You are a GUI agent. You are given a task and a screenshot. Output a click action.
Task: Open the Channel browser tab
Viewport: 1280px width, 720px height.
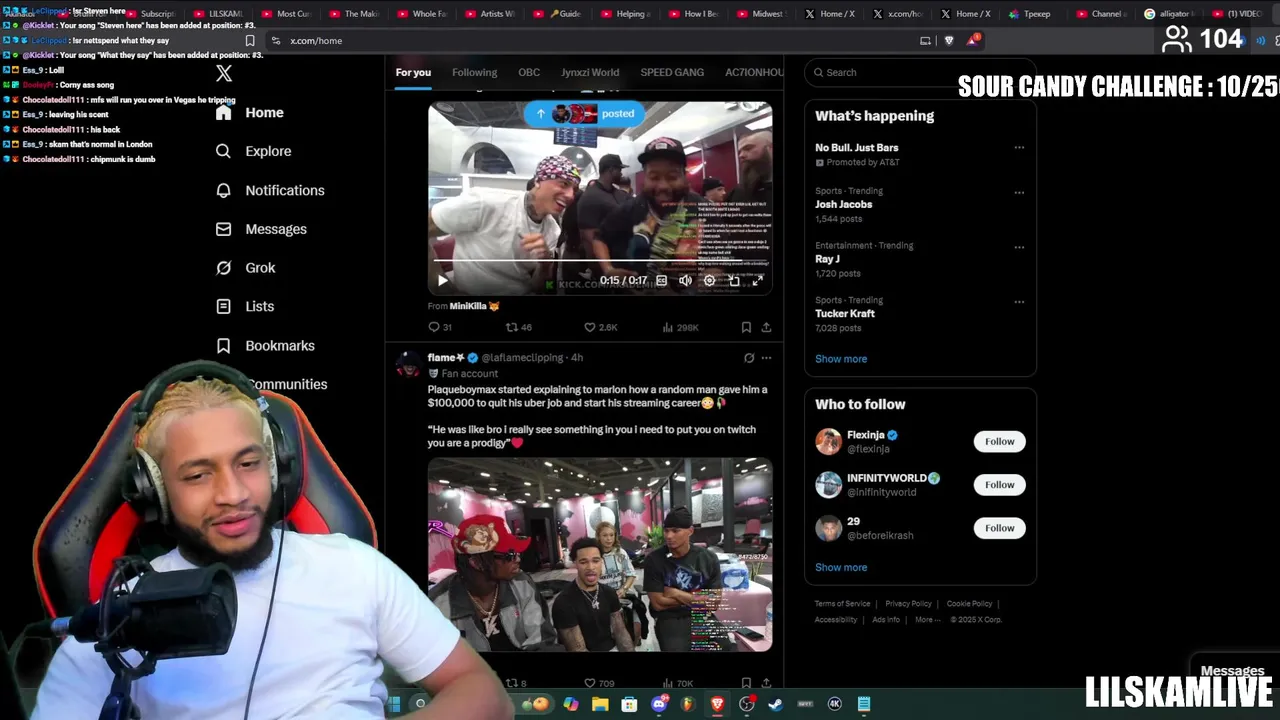pos(1104,14)
